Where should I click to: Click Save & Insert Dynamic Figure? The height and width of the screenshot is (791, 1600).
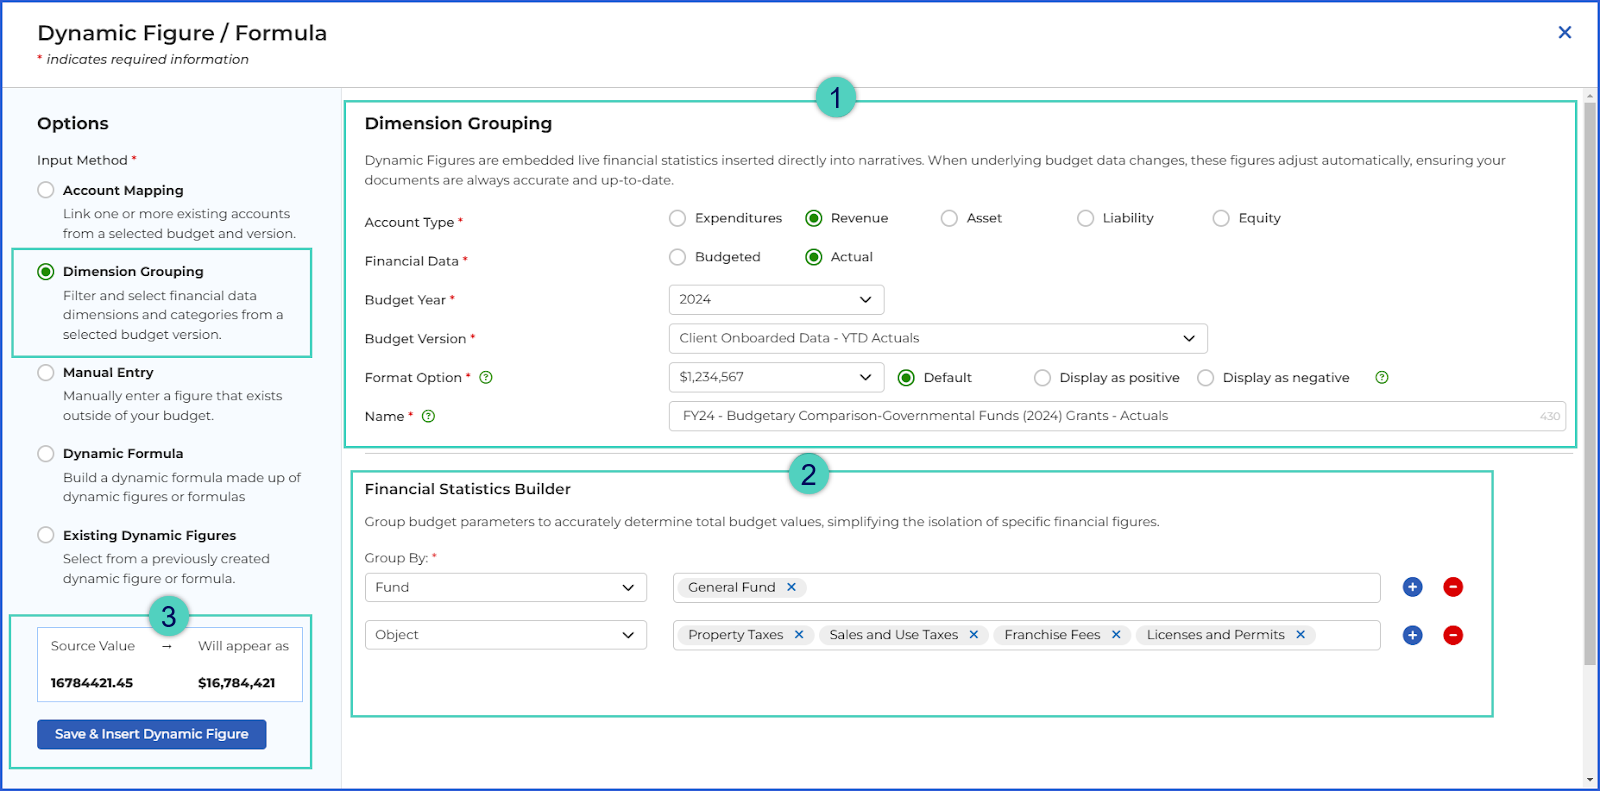click(x=152, y=734)
